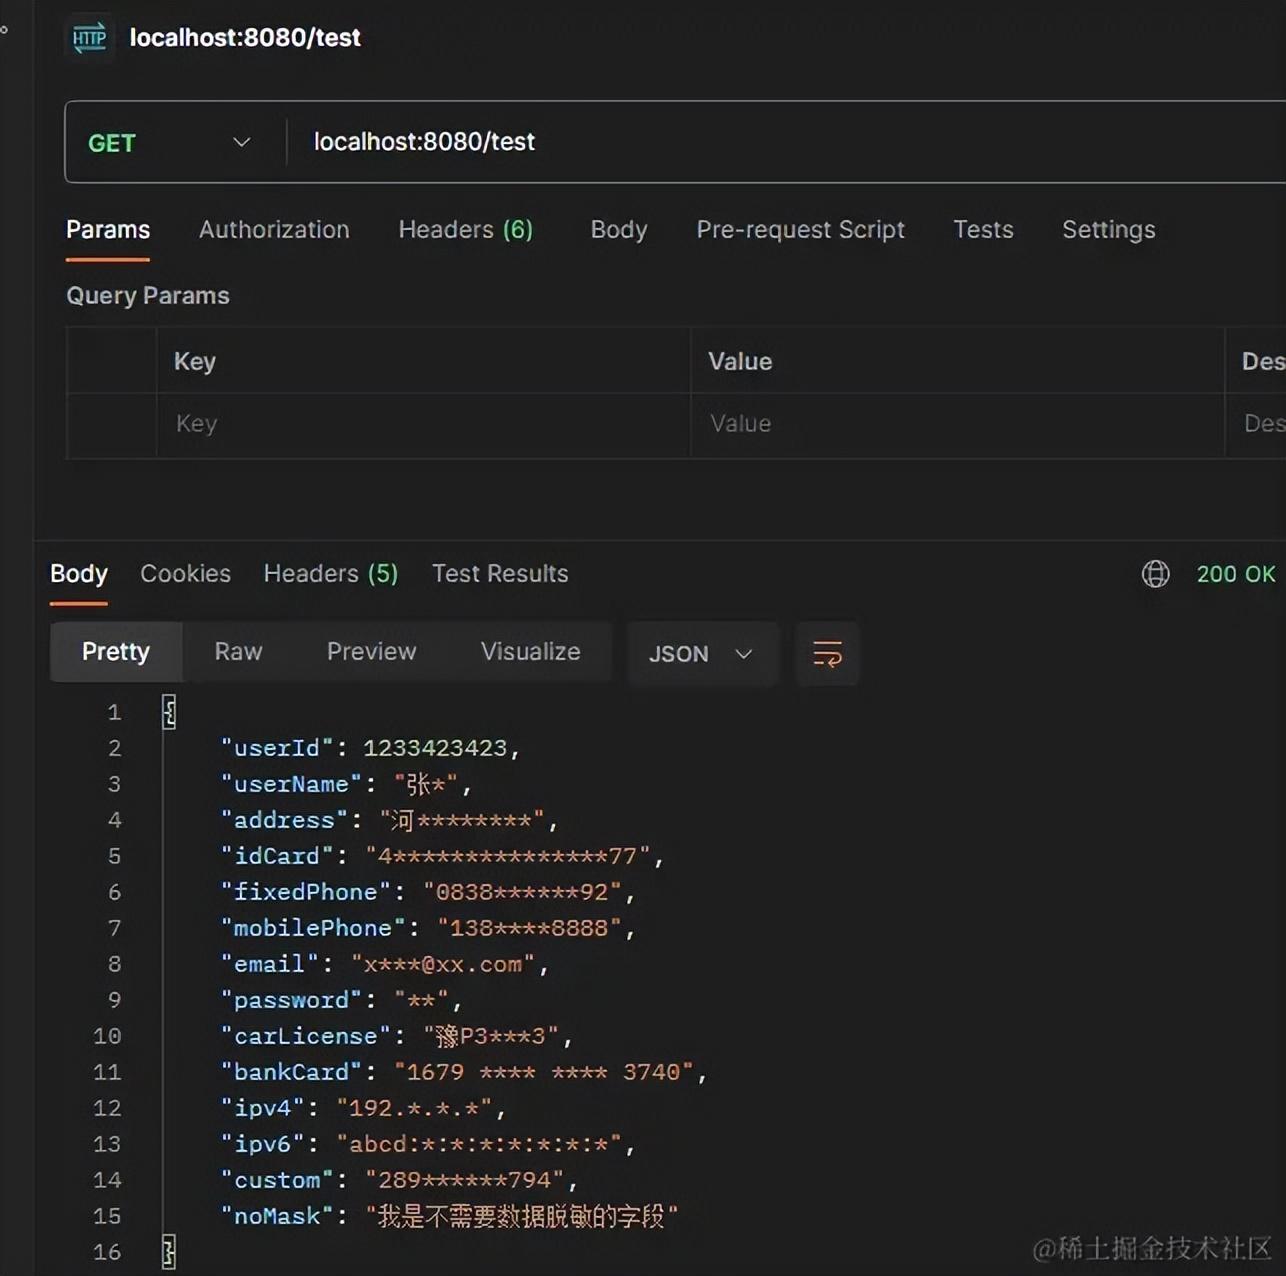Viewport: 1286px width, 1276px height.
Task: View the response Headers (5) tab
Action: click(x=330, y=574)
